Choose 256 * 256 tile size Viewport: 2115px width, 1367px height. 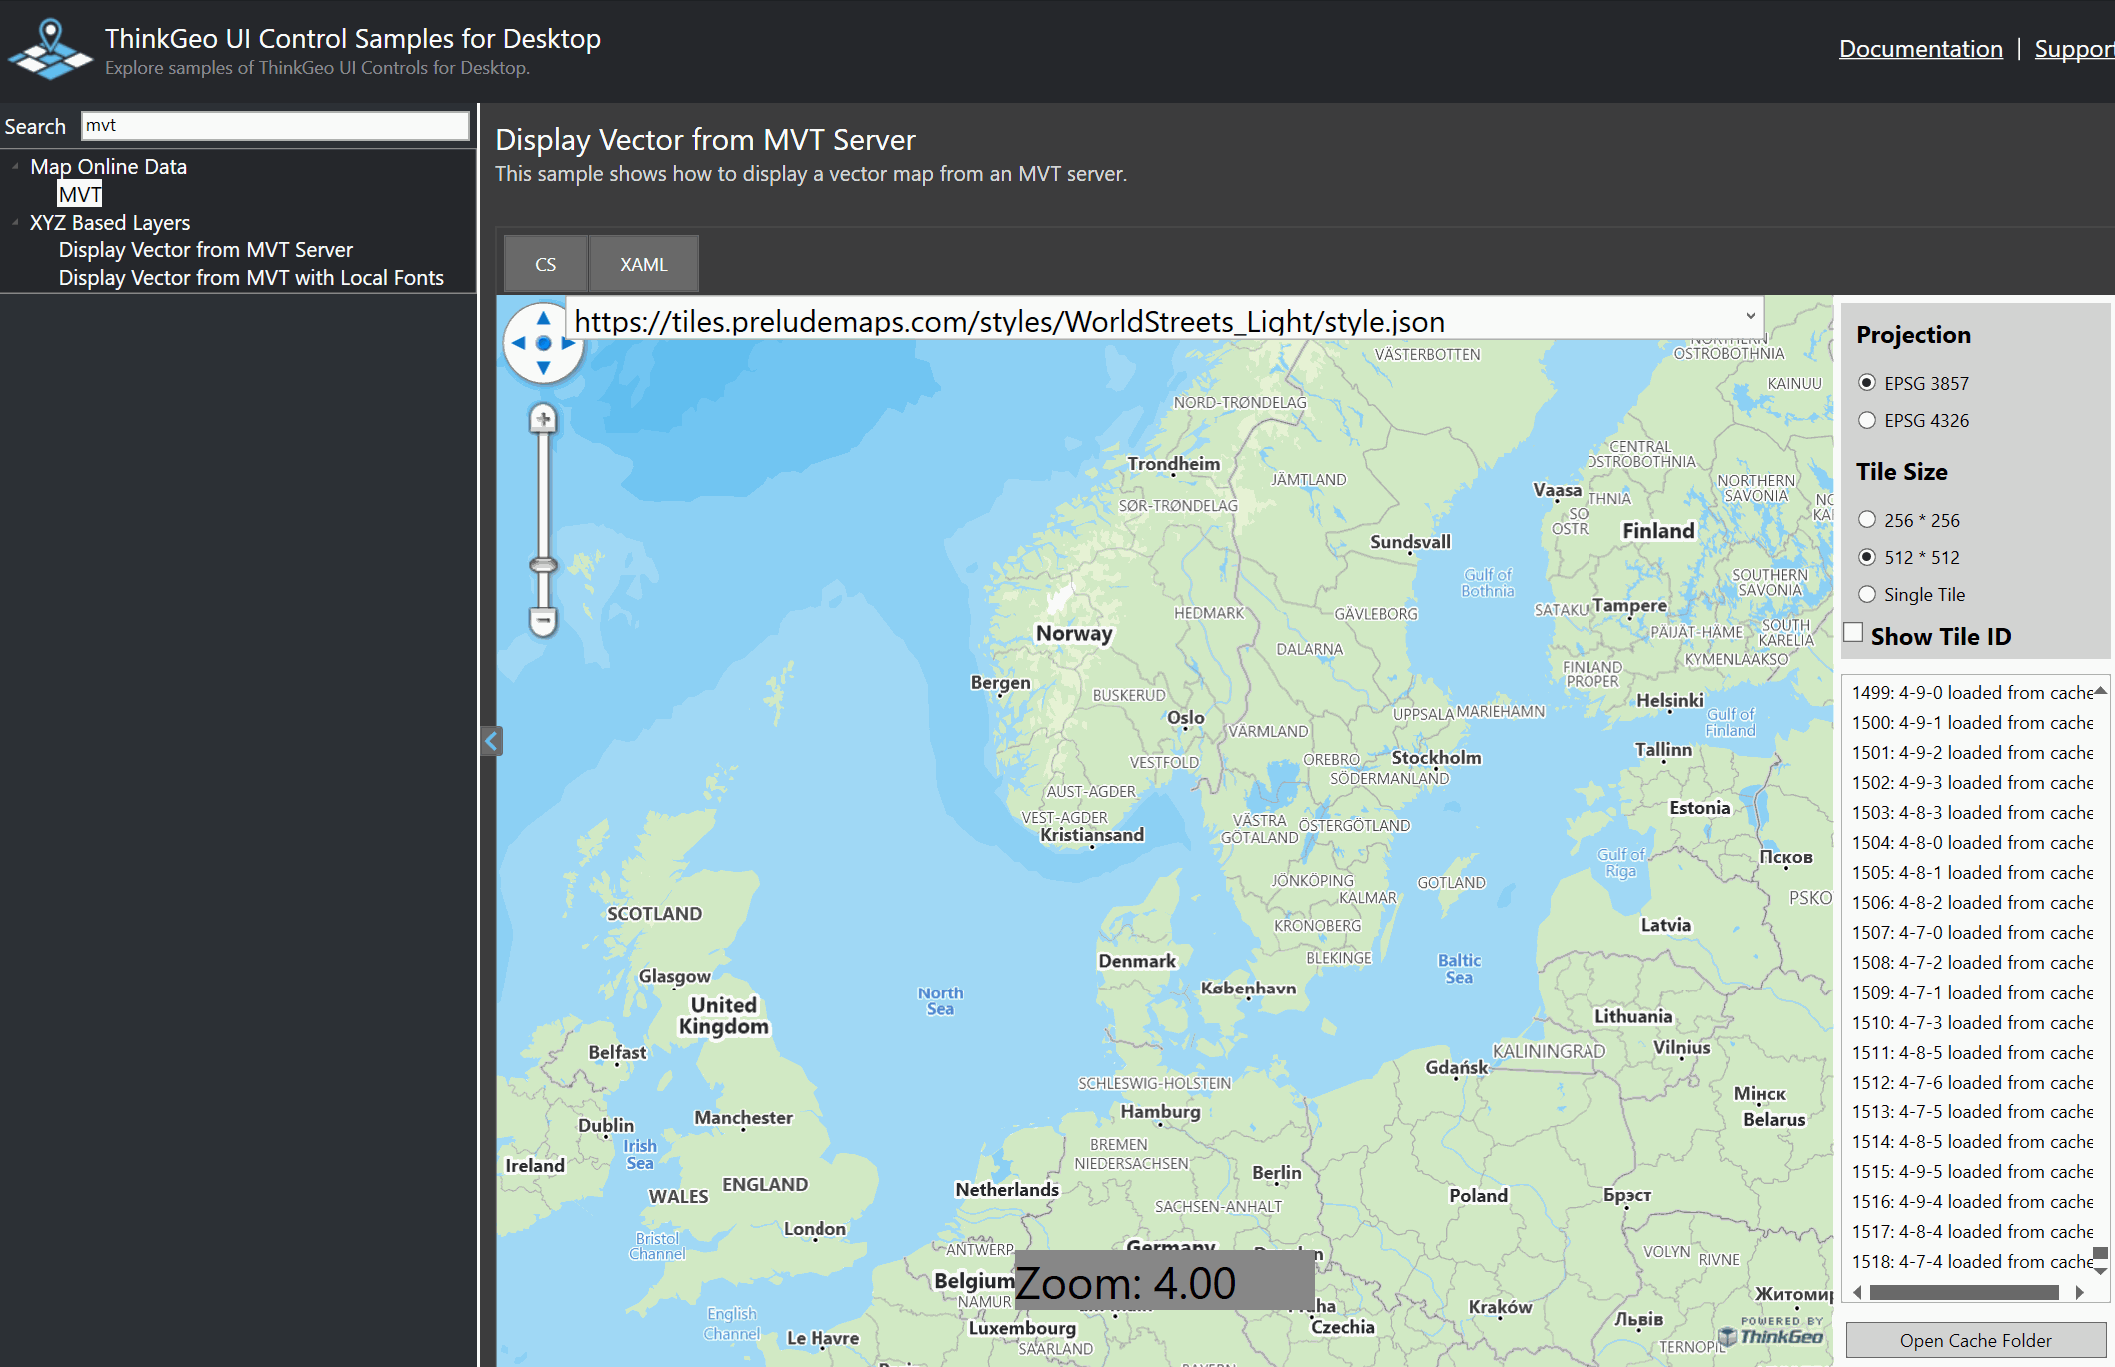(x=1867, y=520)
